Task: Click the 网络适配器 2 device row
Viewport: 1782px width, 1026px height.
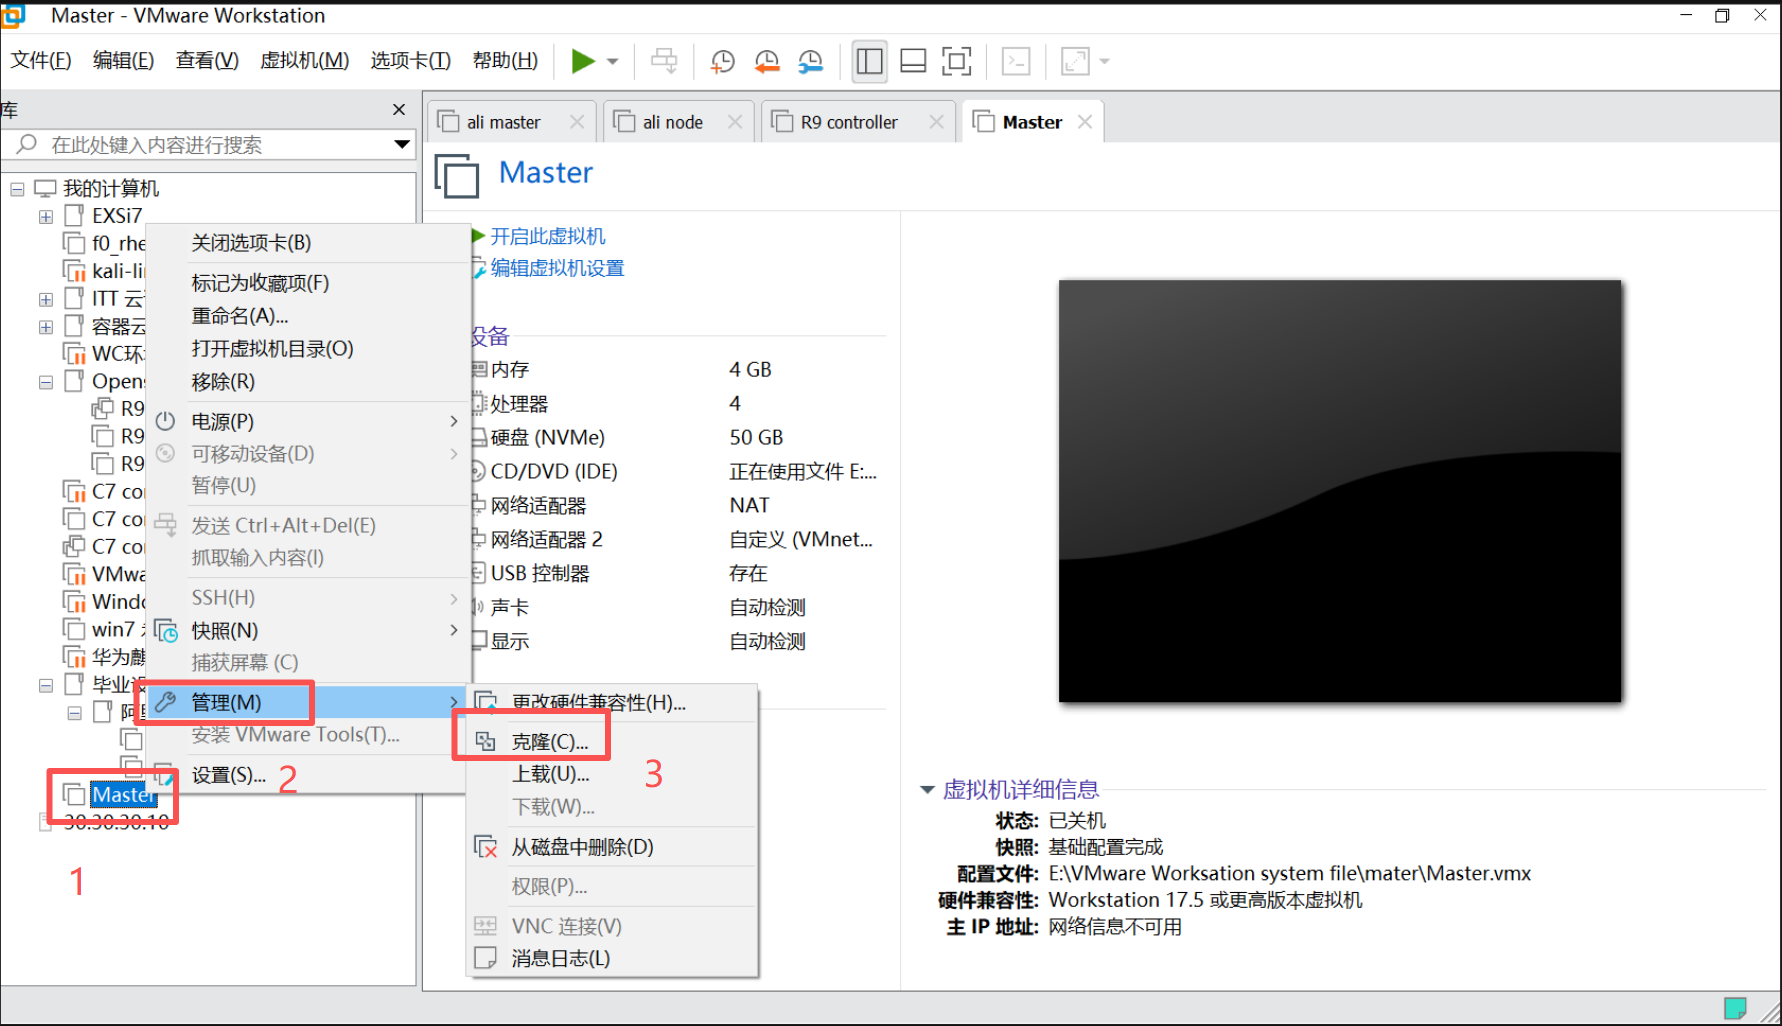Action: click(x=679, y=540)
